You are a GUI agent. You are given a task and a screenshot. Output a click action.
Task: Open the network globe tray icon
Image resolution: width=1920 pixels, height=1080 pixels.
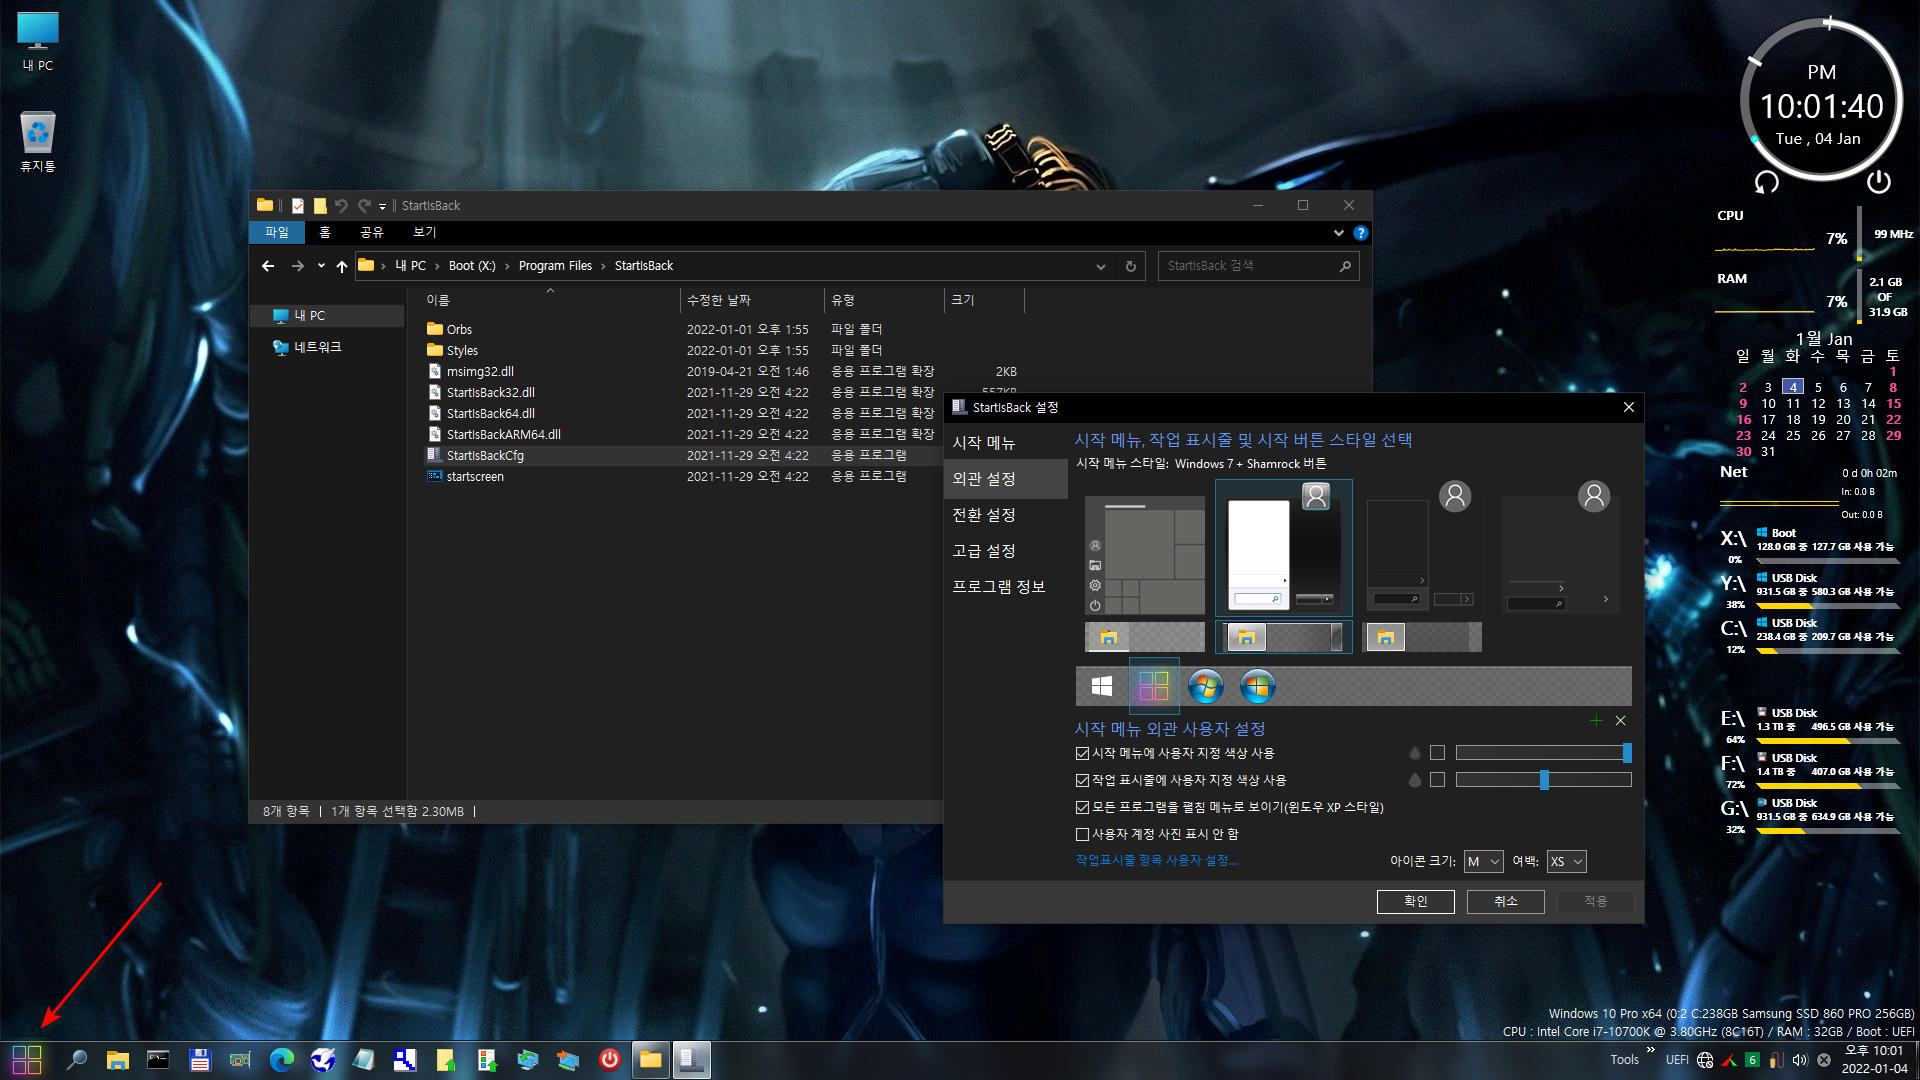[x=1705, y=1060]
